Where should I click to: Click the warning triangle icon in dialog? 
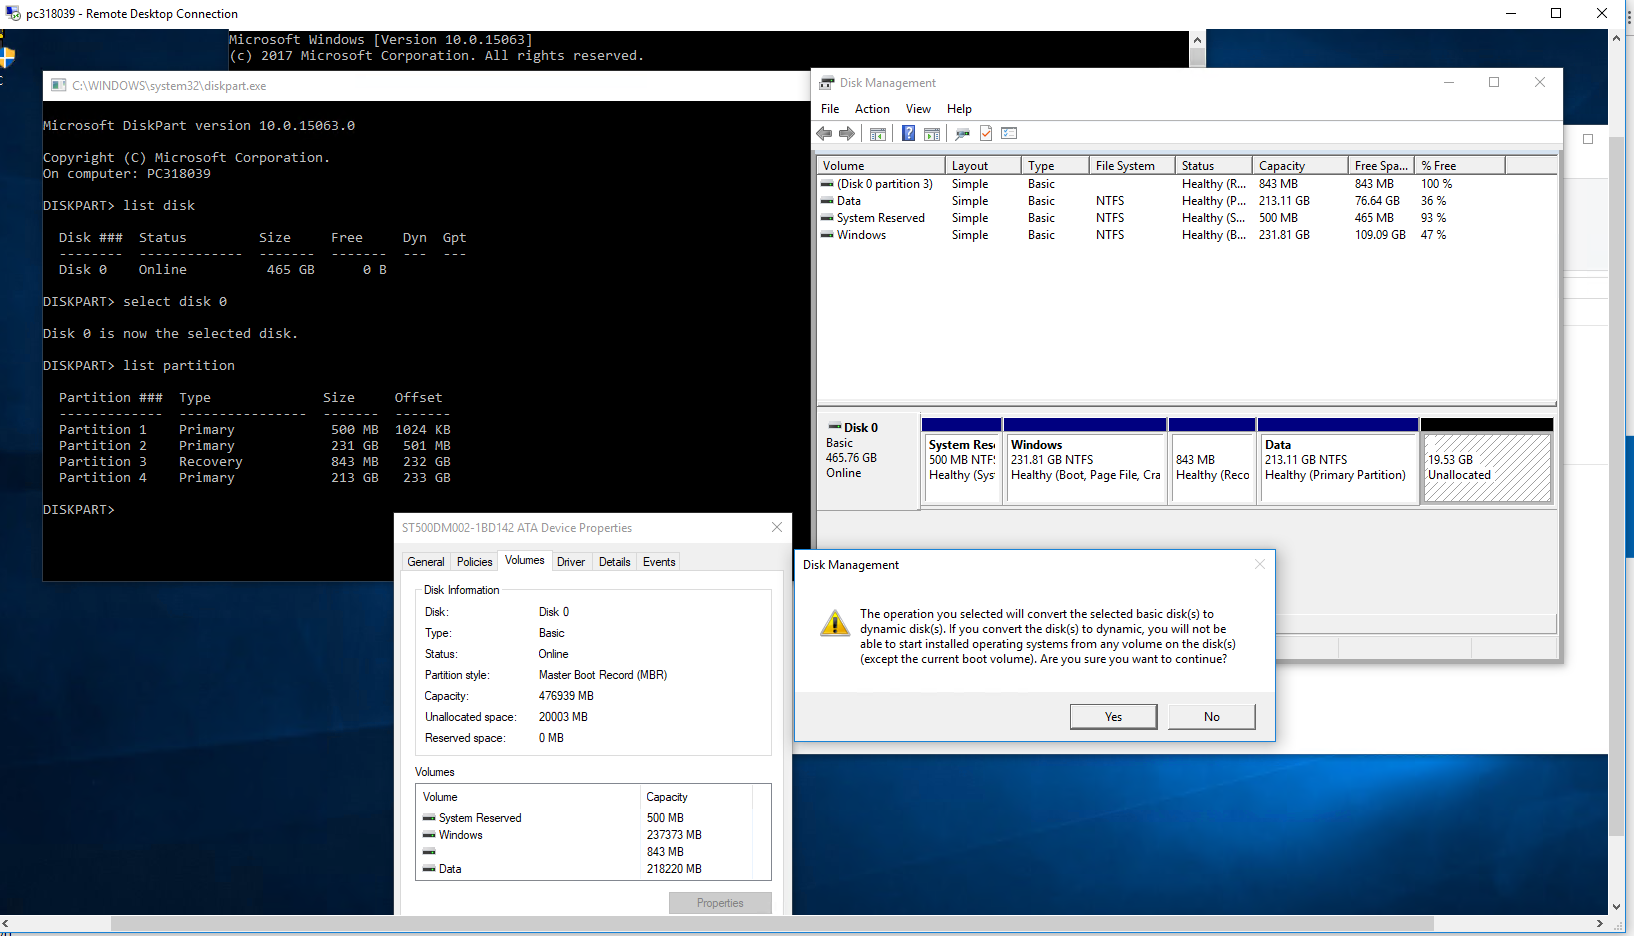(835, 623)
